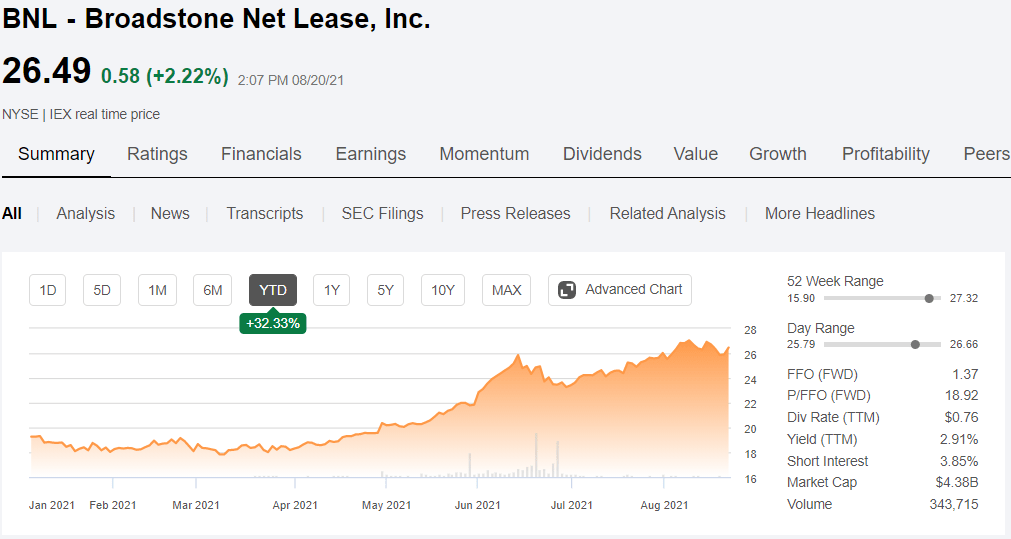Click the 52 Week Range slider marker
This screenshot has height=539, width=1011.
[929, 299]
